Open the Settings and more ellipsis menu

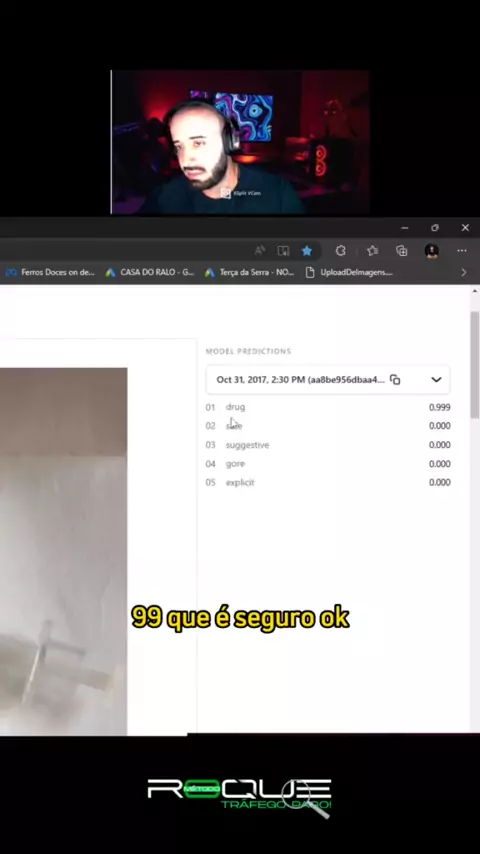[462, 251]
